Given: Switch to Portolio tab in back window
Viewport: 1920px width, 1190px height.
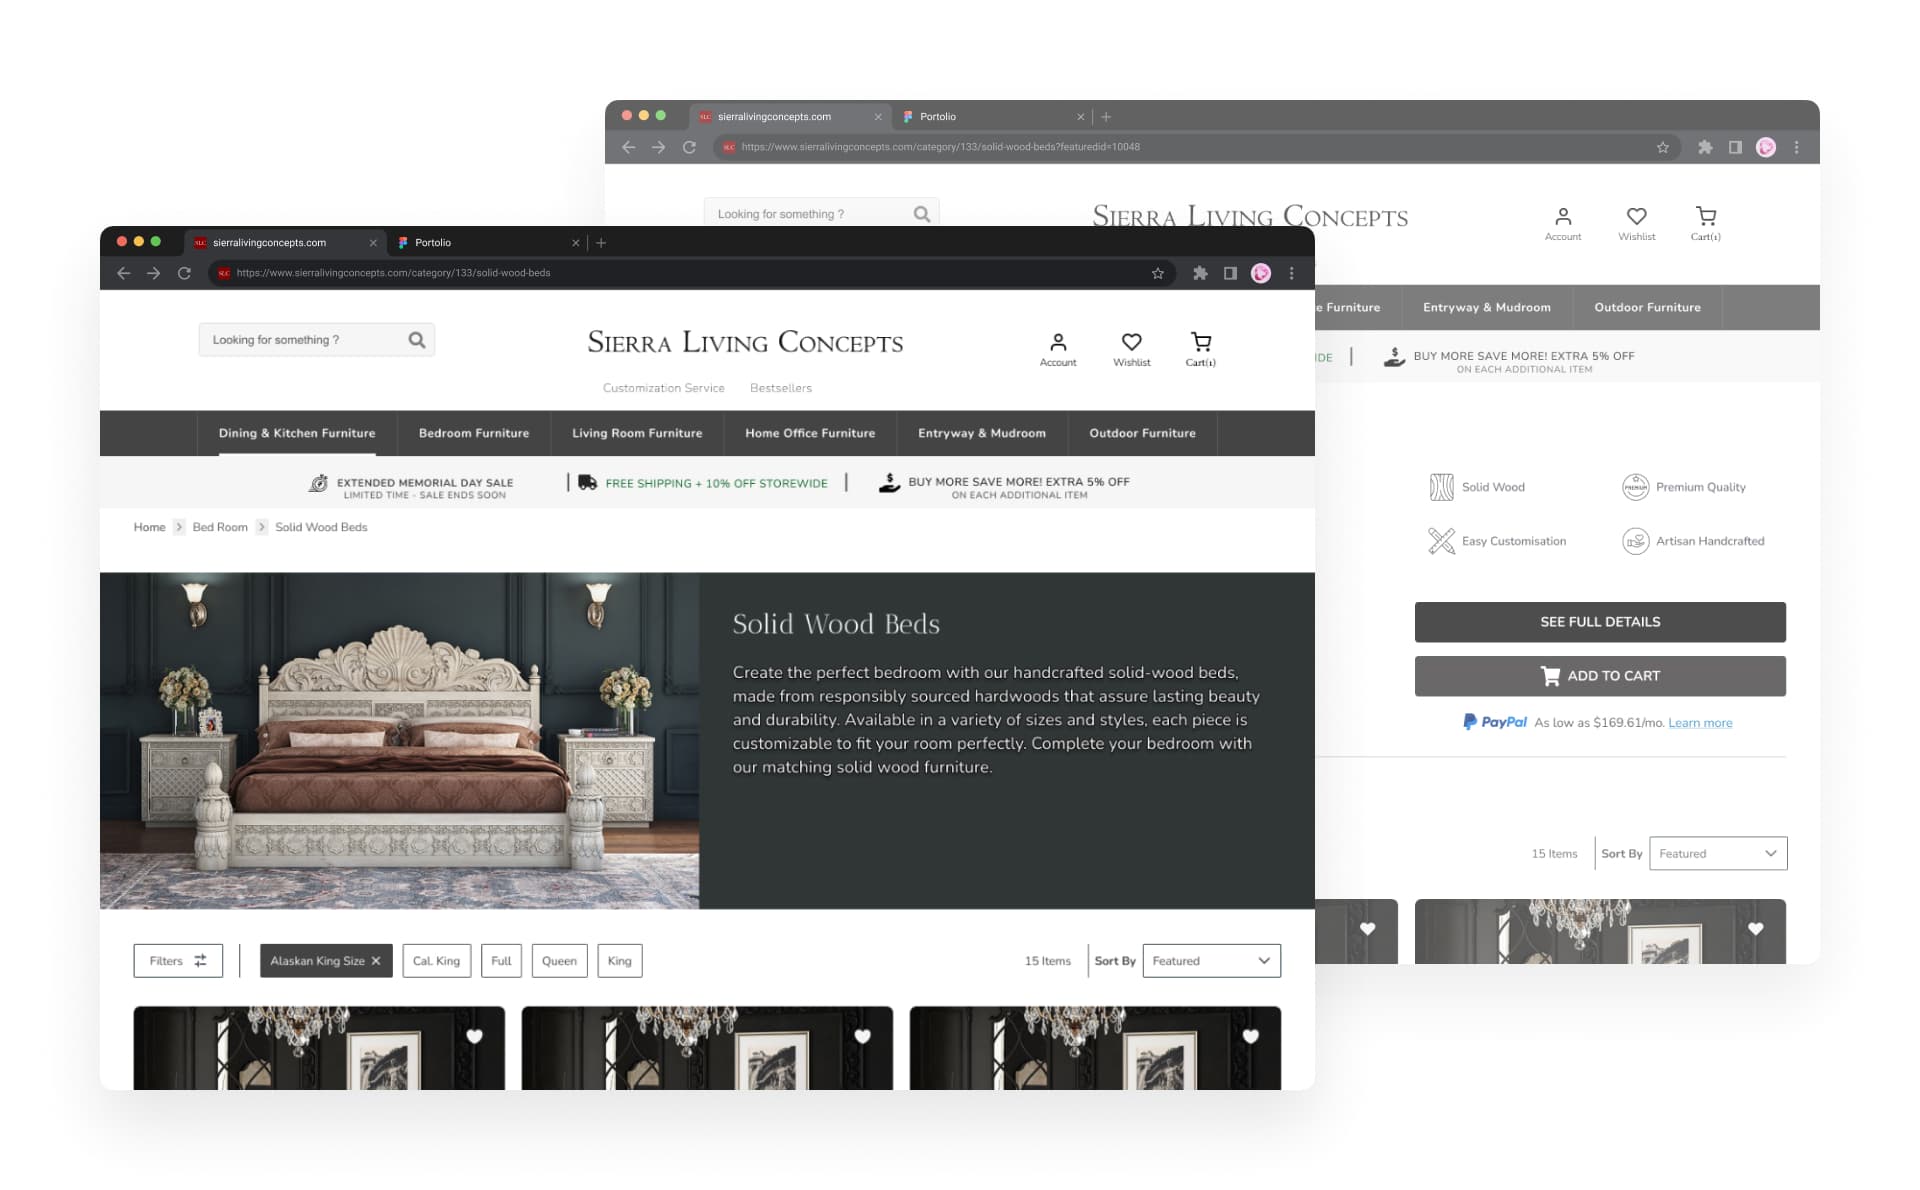Looking at the screenshot, I should (x=992, y=117).
